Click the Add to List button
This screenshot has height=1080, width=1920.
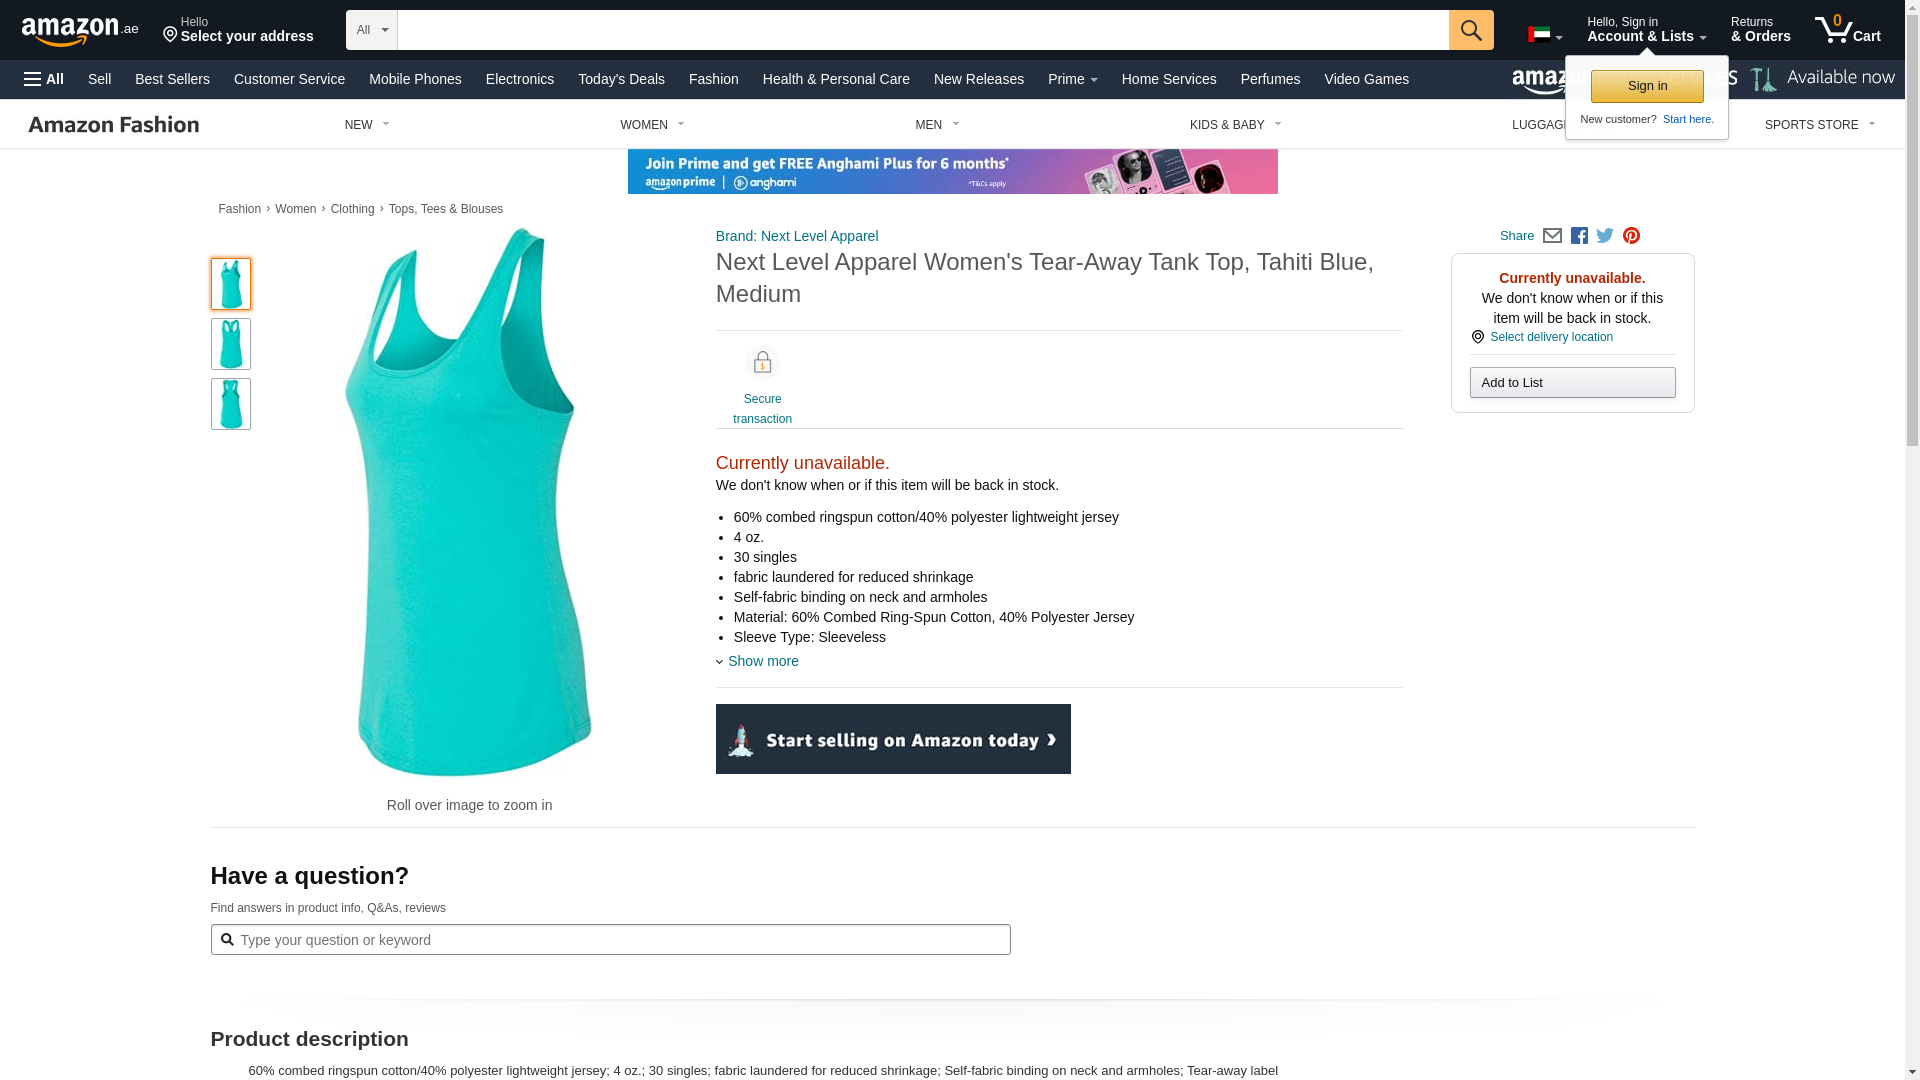pyautogui.click(x=1572, y=383)
